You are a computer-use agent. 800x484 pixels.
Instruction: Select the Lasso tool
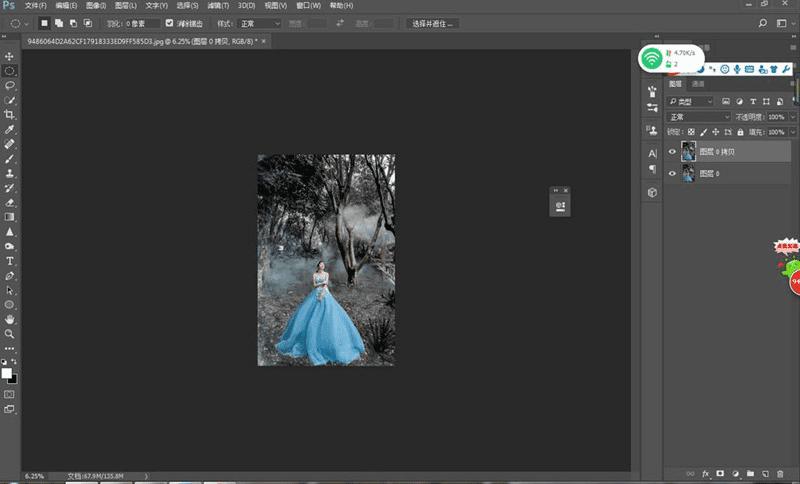(x=10, y=86)
